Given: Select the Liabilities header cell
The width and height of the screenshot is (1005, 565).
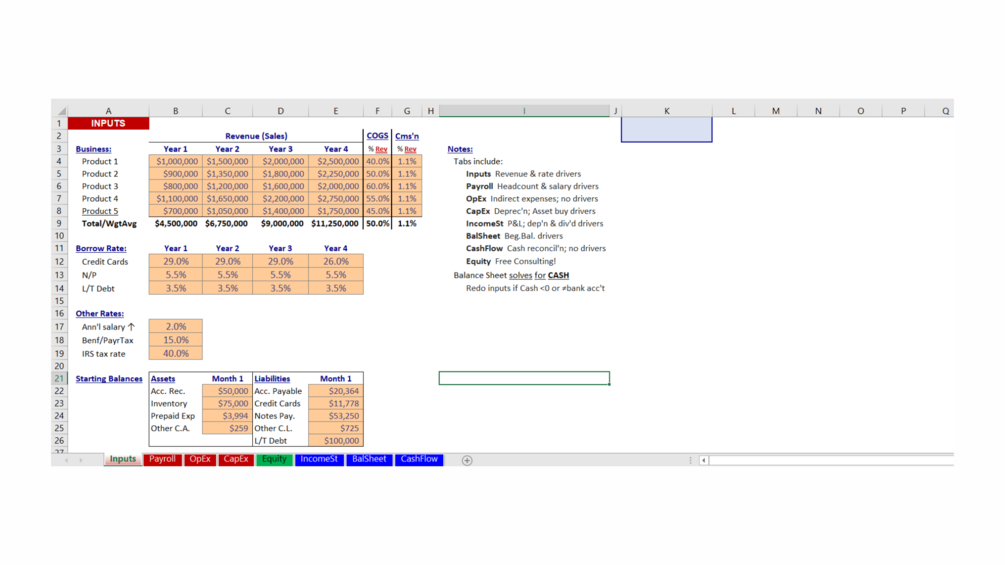Looking at the screenshot, I should [281, 379].
